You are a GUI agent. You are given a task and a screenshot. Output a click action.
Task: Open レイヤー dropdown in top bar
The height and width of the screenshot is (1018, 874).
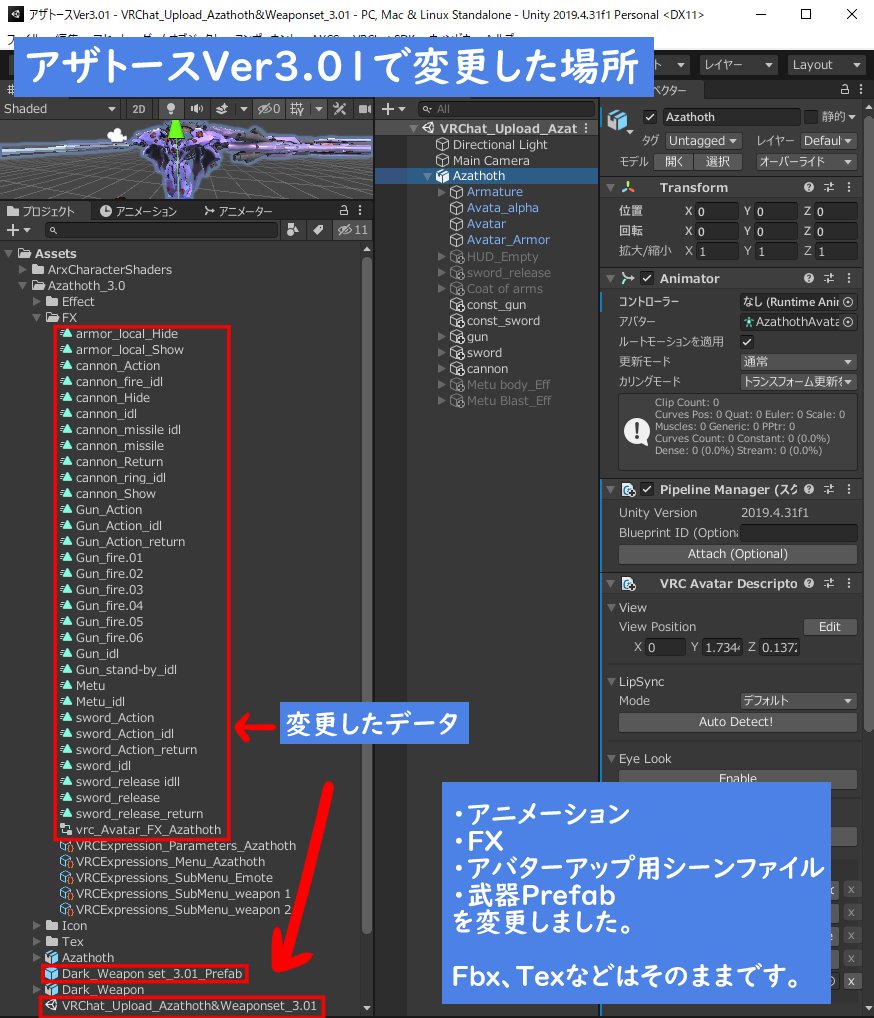pos(738,65)
